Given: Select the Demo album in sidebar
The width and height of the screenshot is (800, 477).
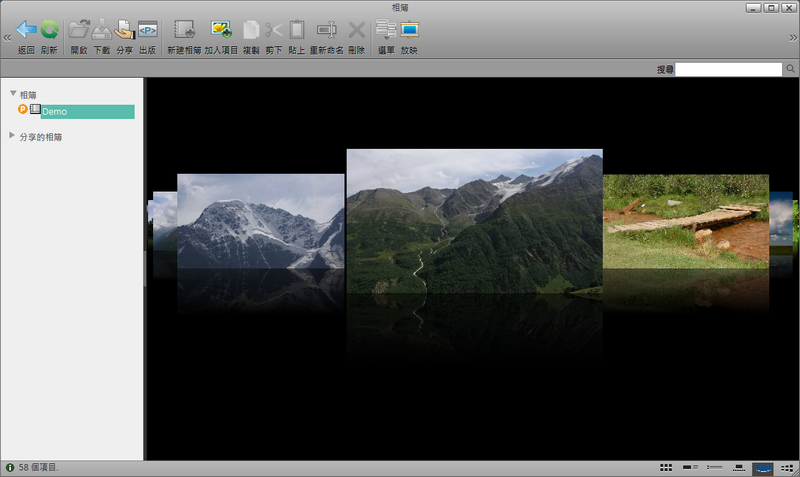Looking at the screenshot, I should pos(87,112).
